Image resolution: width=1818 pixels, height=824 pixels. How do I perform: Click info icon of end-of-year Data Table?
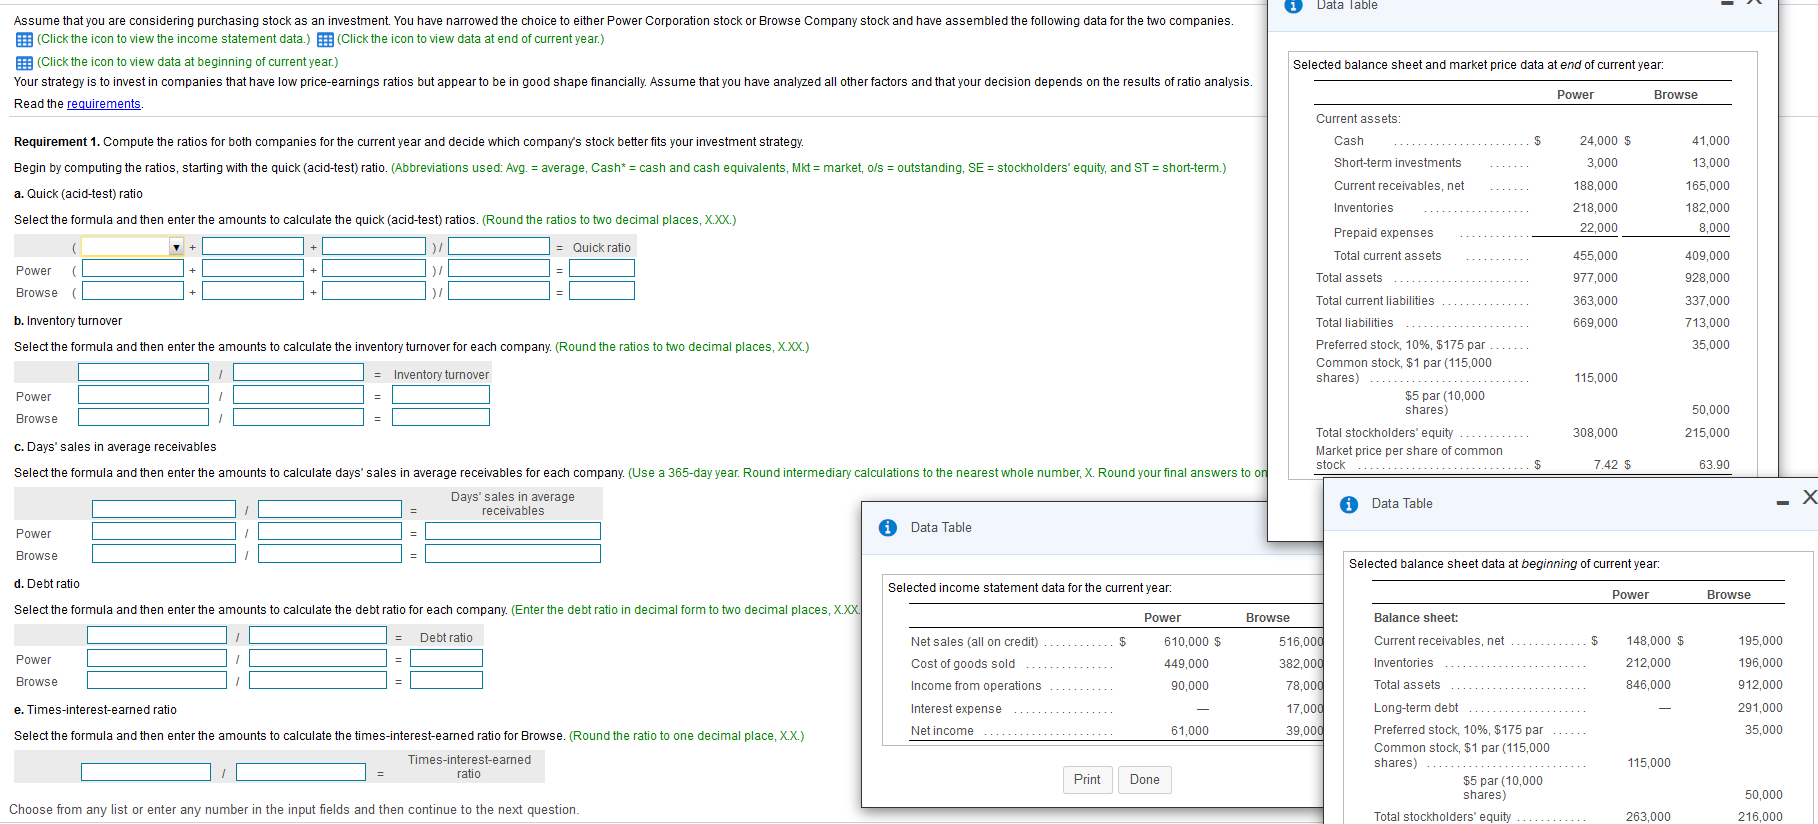[1293, 5]
